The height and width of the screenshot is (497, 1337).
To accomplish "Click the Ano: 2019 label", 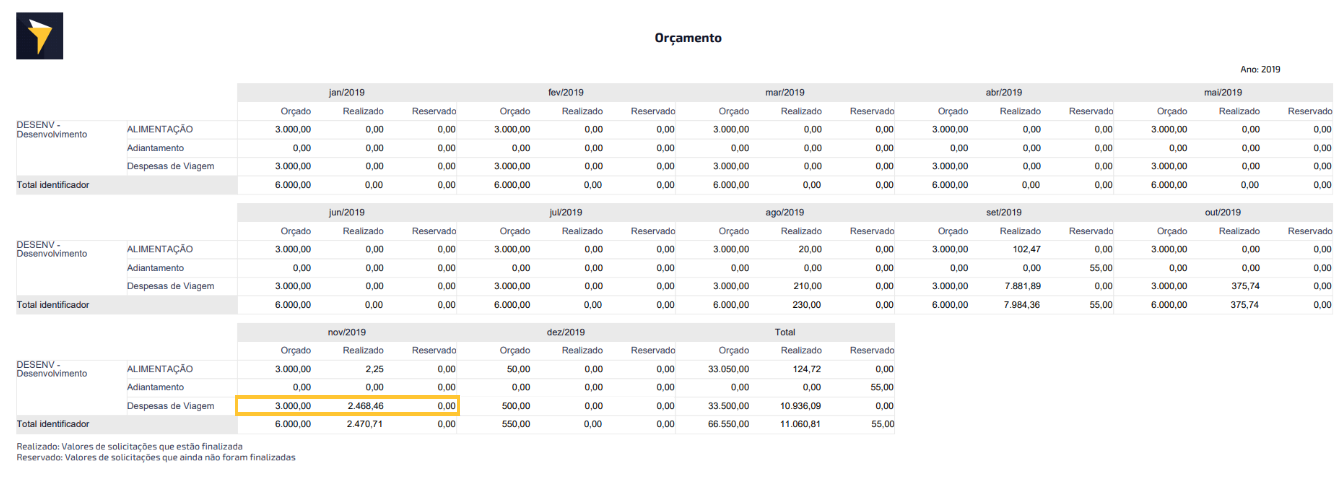I will coord(1260,70).
